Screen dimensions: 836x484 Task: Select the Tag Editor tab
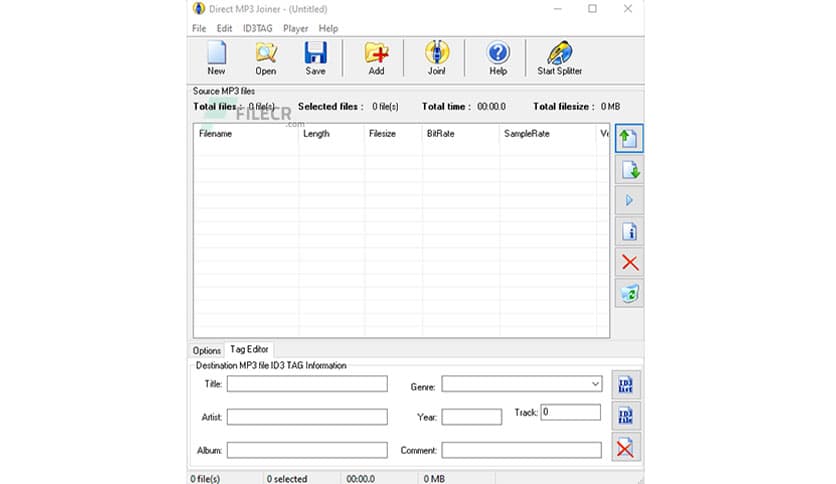pos(249,349)
